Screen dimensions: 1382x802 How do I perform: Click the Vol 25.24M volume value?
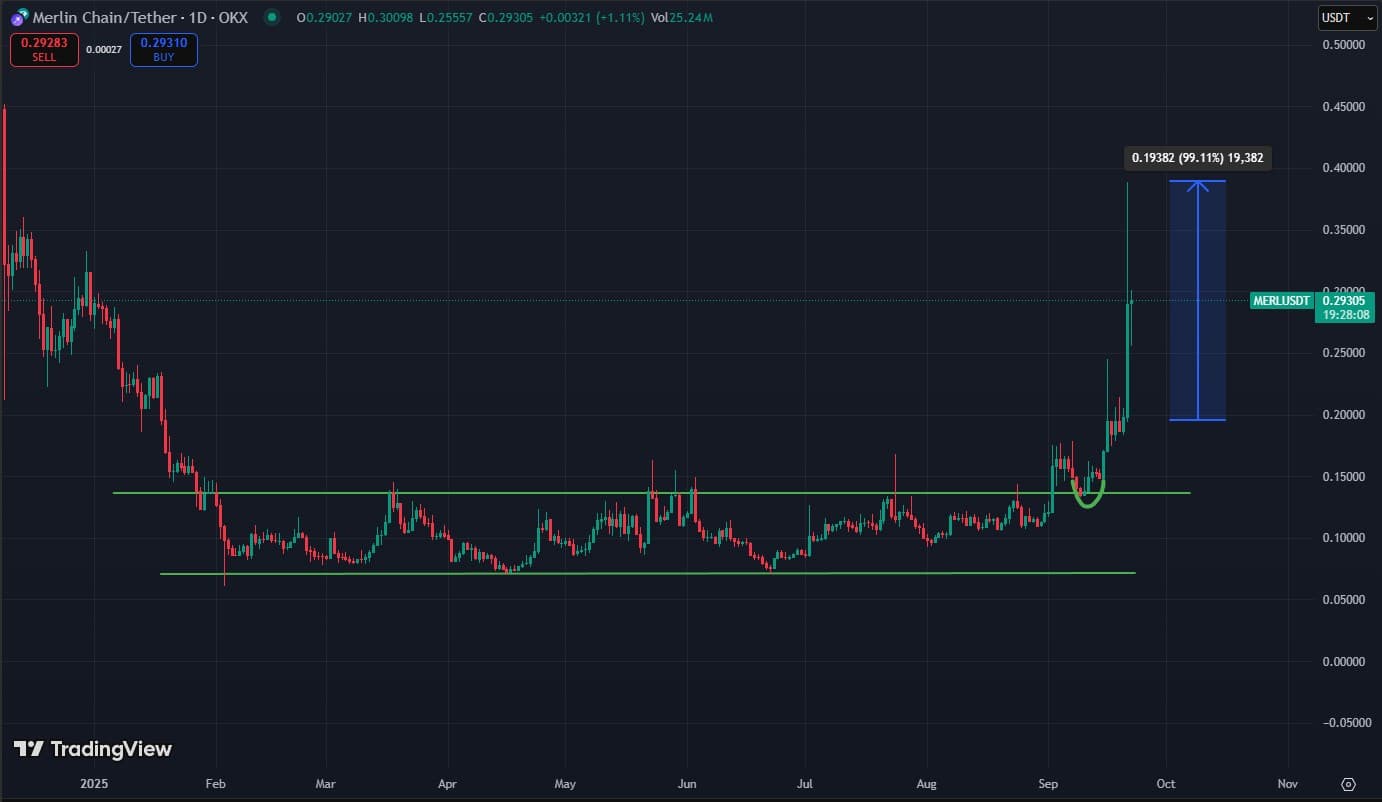click(x=682, y=18)
